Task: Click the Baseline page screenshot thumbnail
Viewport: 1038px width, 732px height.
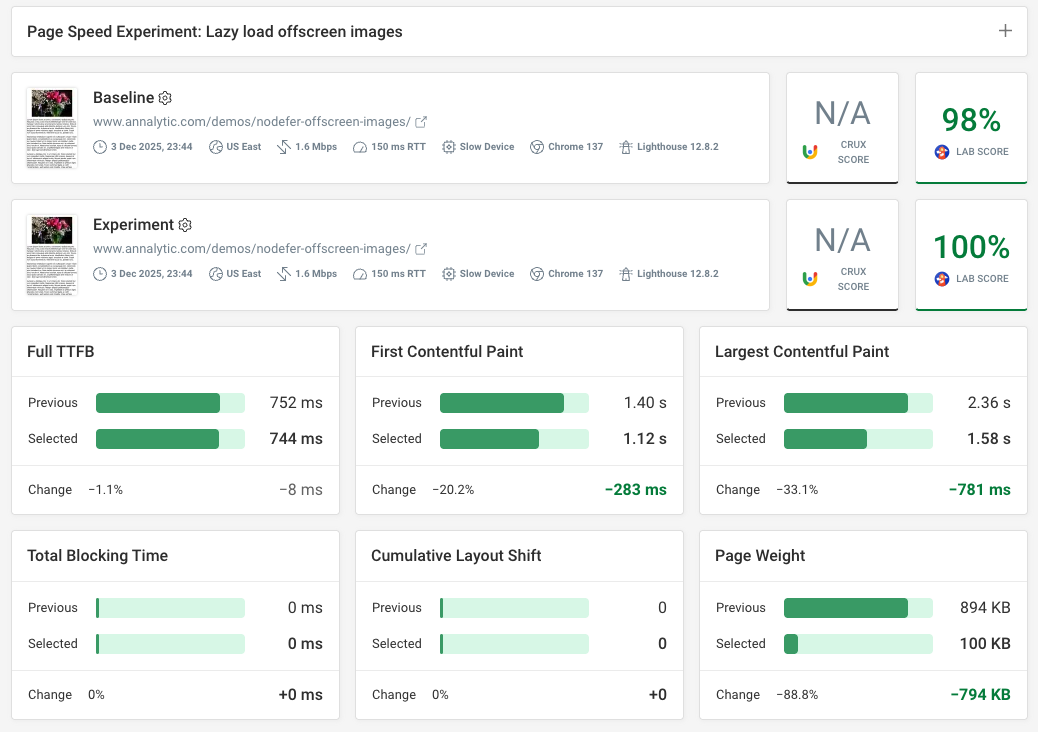Action: click(52, 127)
